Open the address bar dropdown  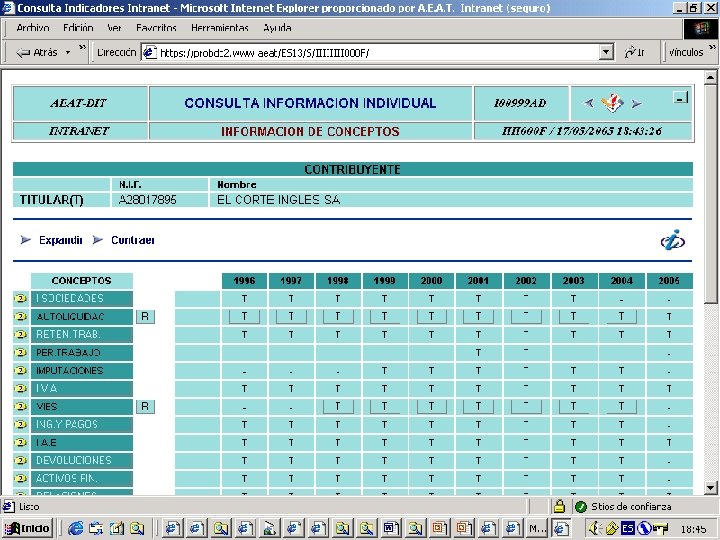tap(607, 52)
